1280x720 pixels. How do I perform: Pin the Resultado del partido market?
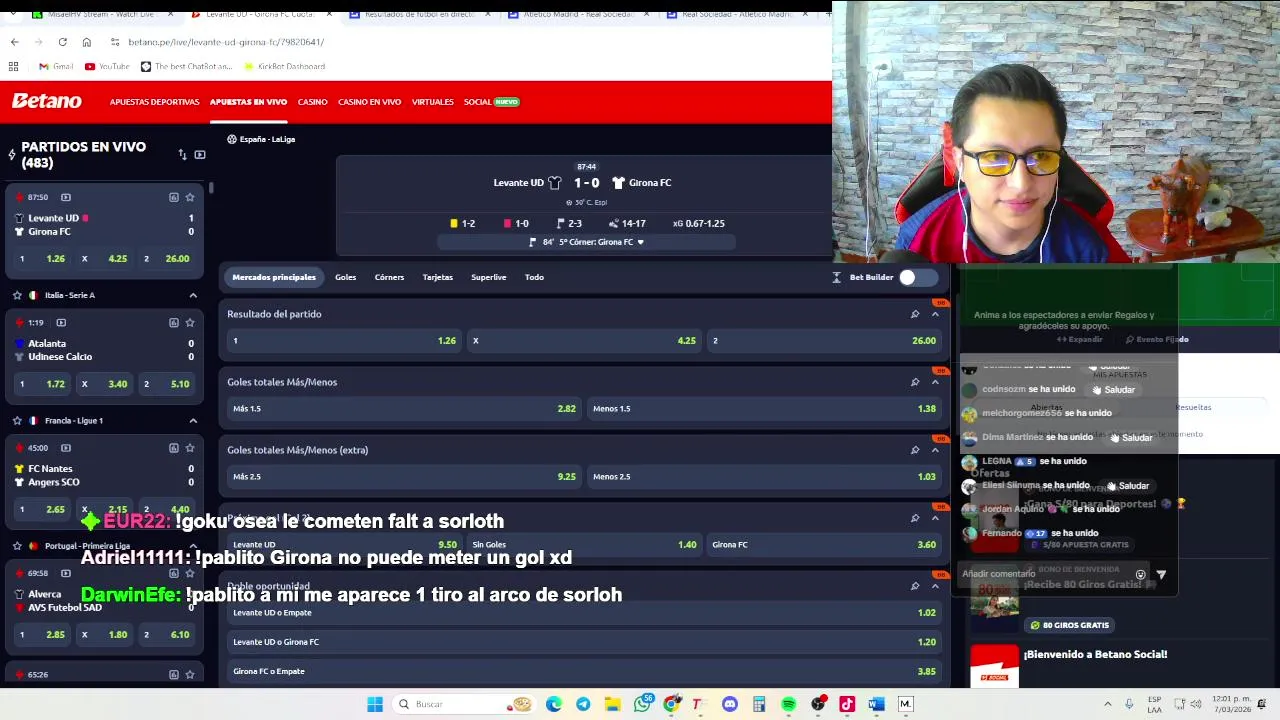click(x=914, y=314)
